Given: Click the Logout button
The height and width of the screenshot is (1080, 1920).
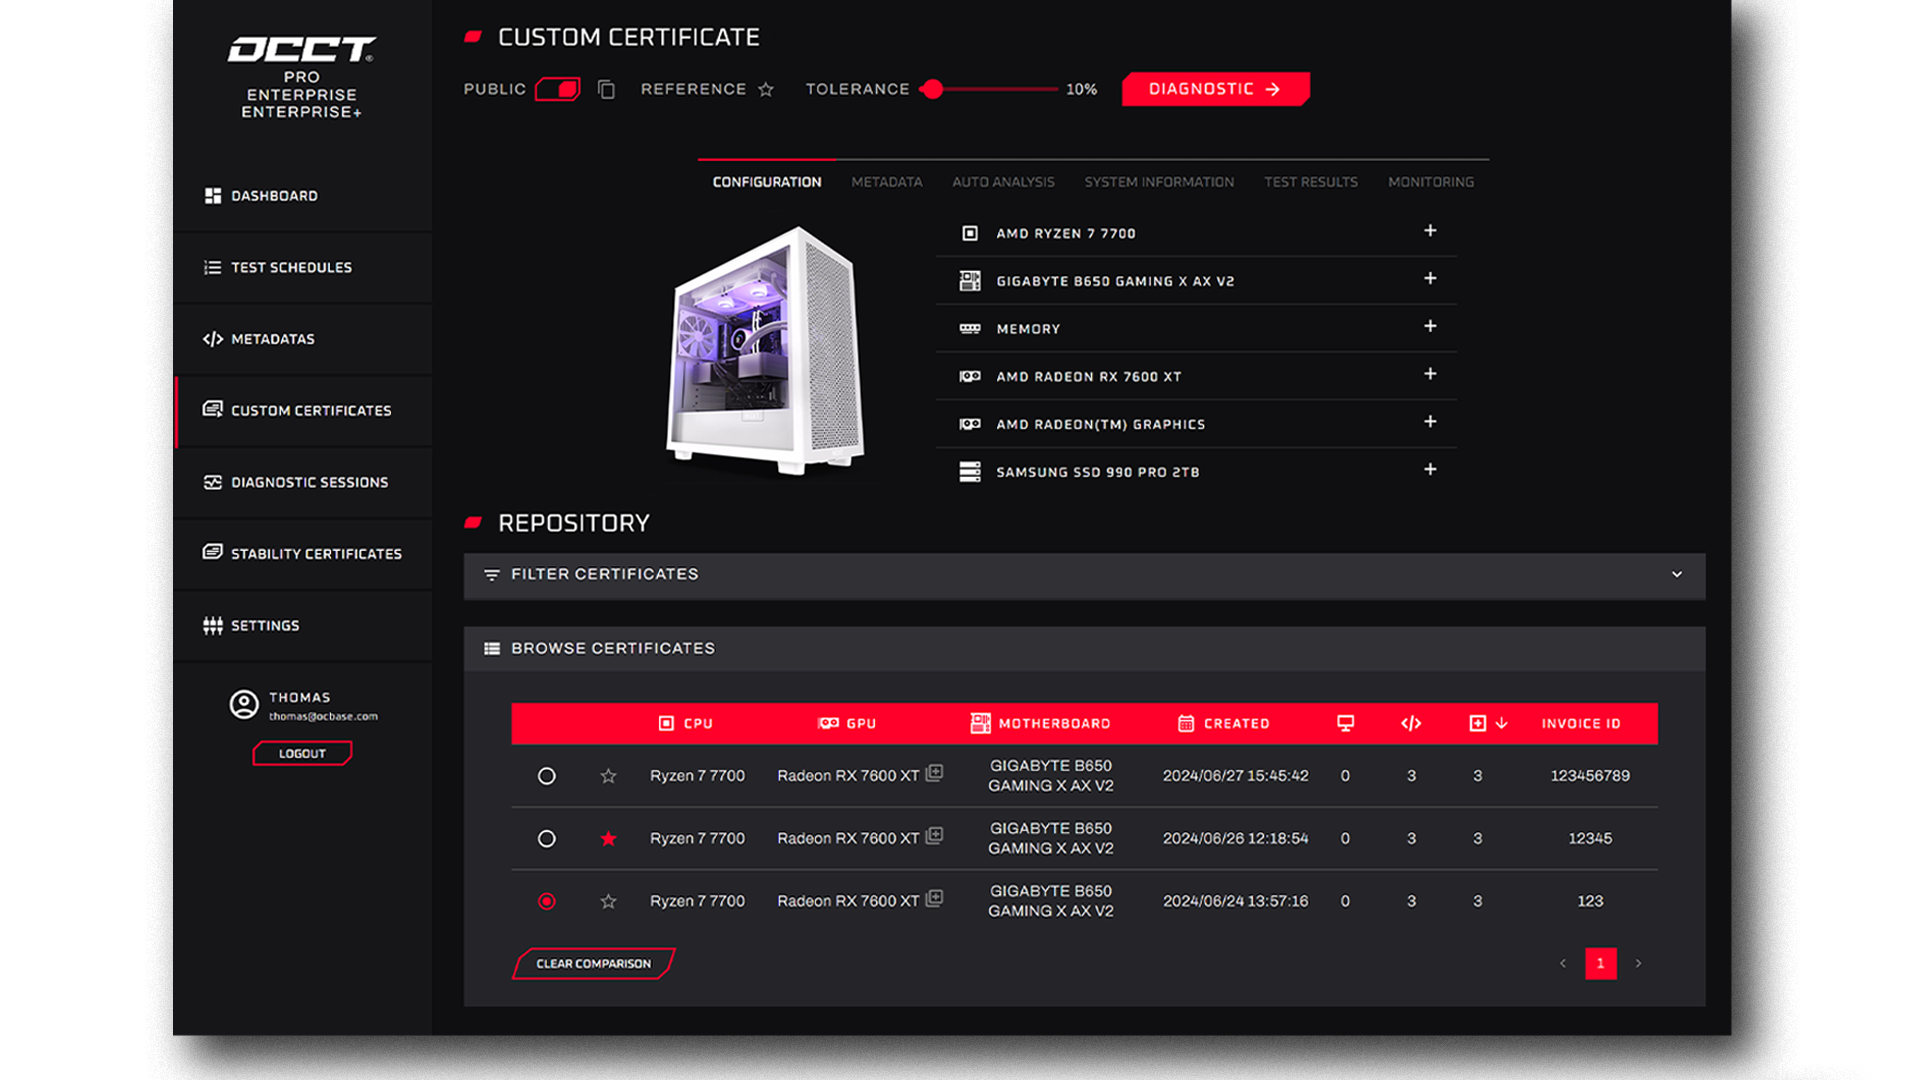Looking at the screenshot, I should pos(302,754).
